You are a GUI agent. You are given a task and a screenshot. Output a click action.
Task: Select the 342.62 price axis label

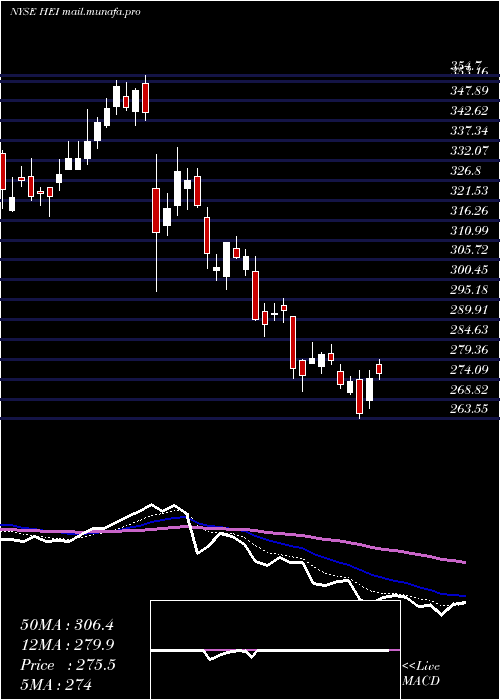pyautogui.click(x=469, y=111)
